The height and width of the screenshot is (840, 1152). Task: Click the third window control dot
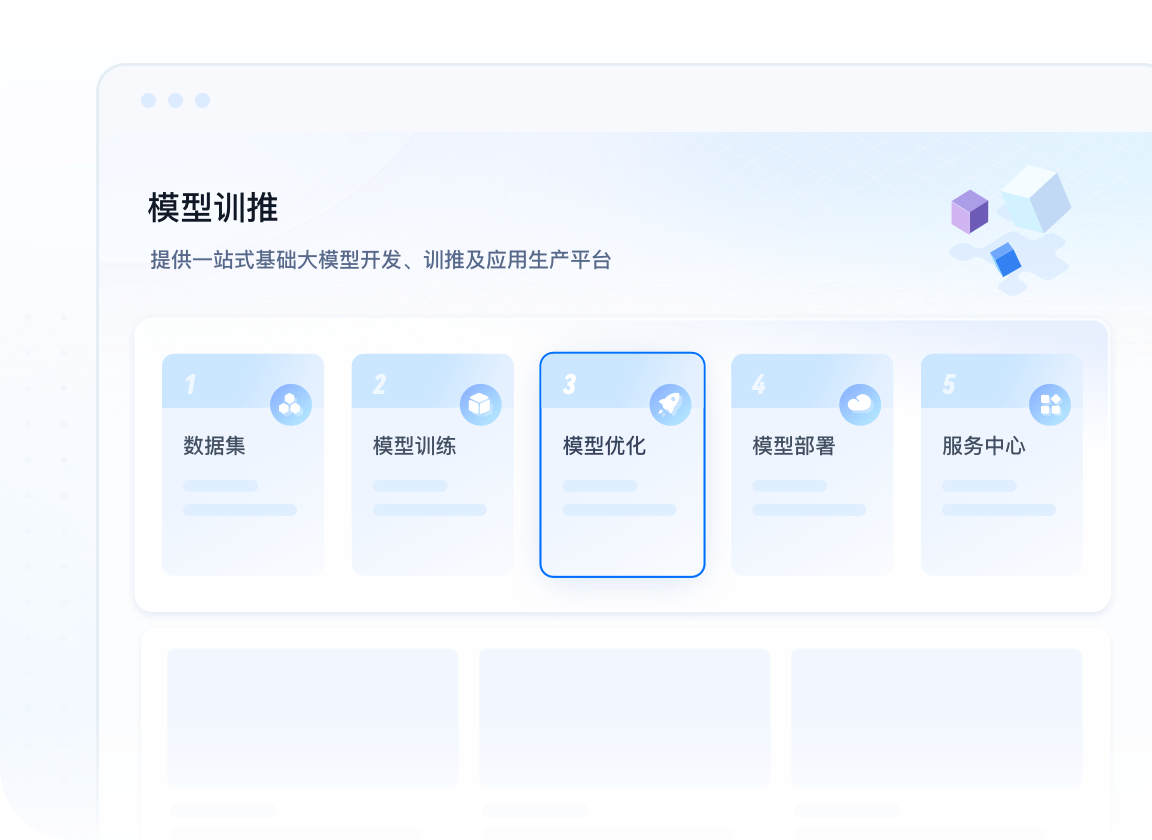click(202, 100)
